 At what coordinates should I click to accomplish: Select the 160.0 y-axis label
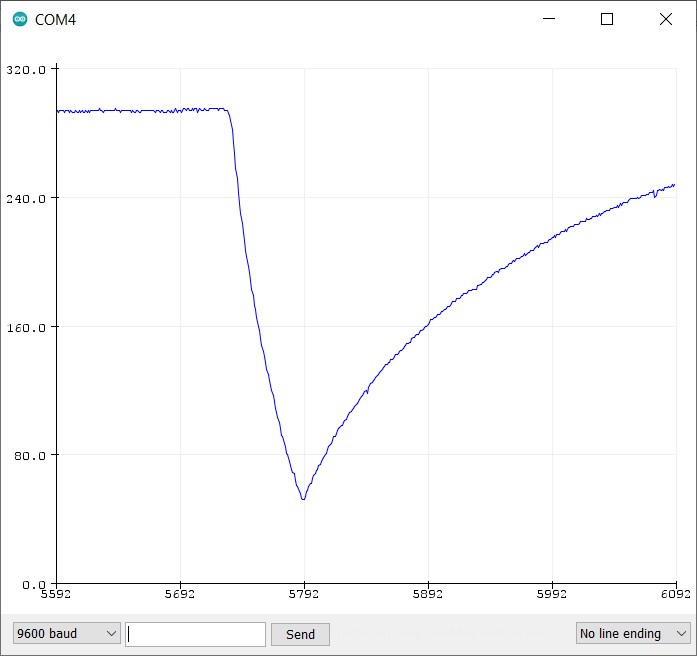coord(26,327)
